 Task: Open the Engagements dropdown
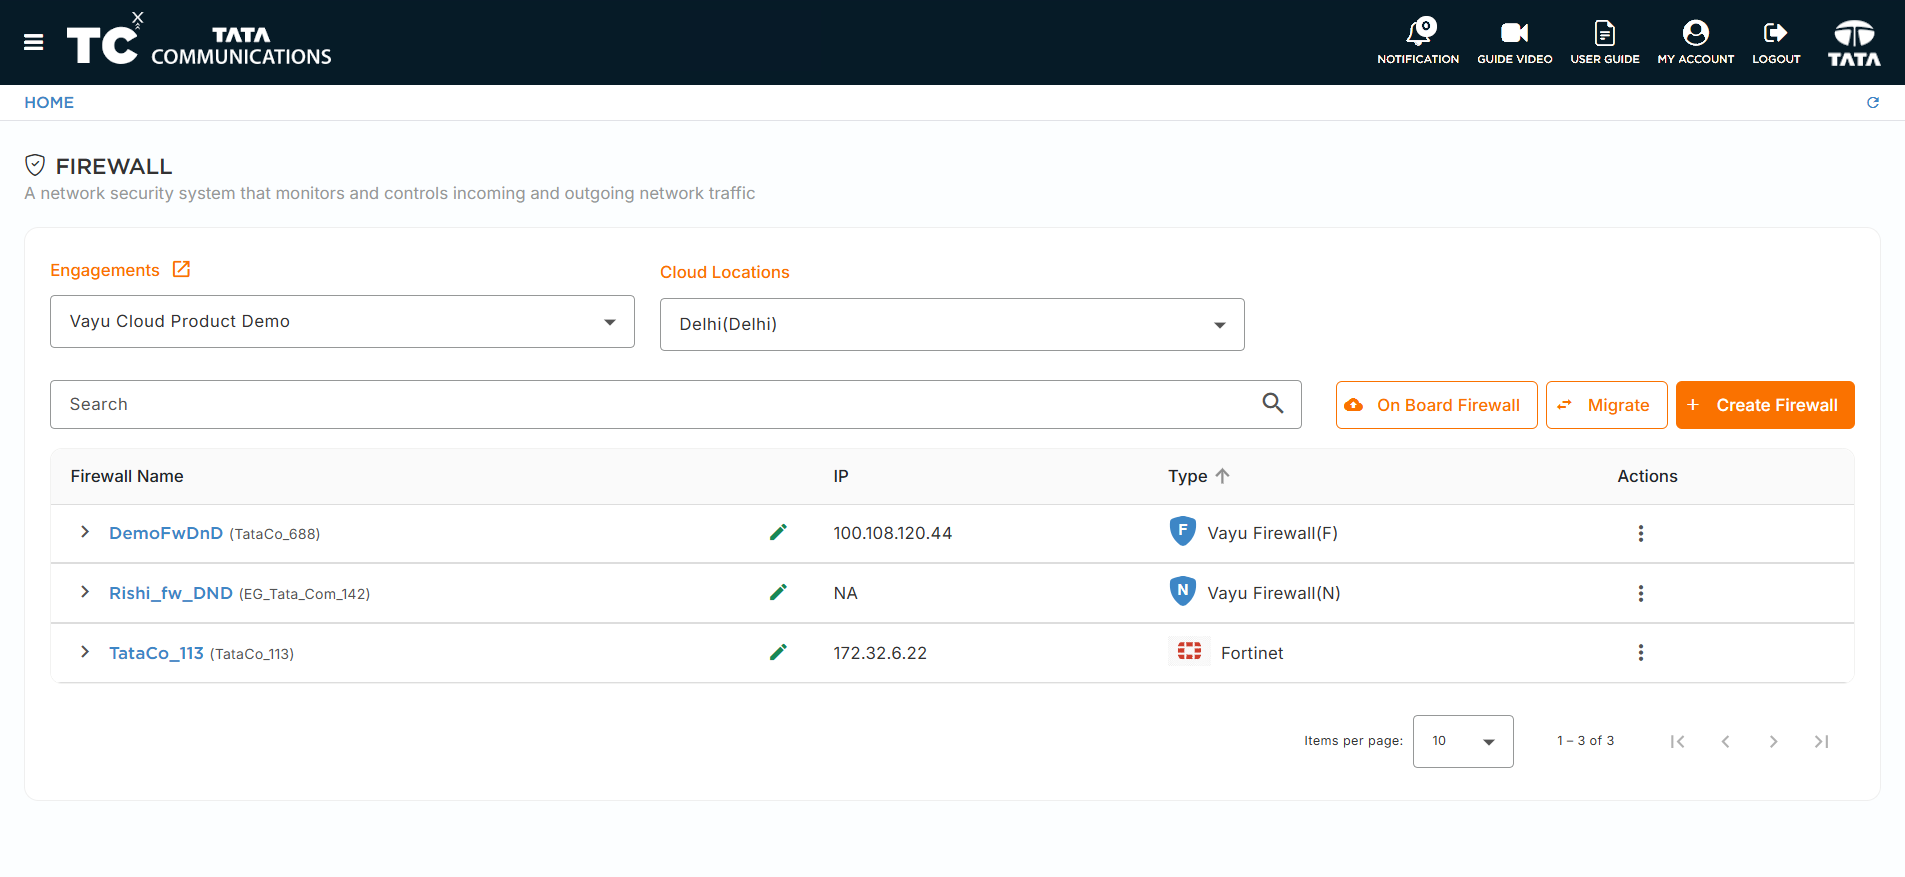[342, 321]
